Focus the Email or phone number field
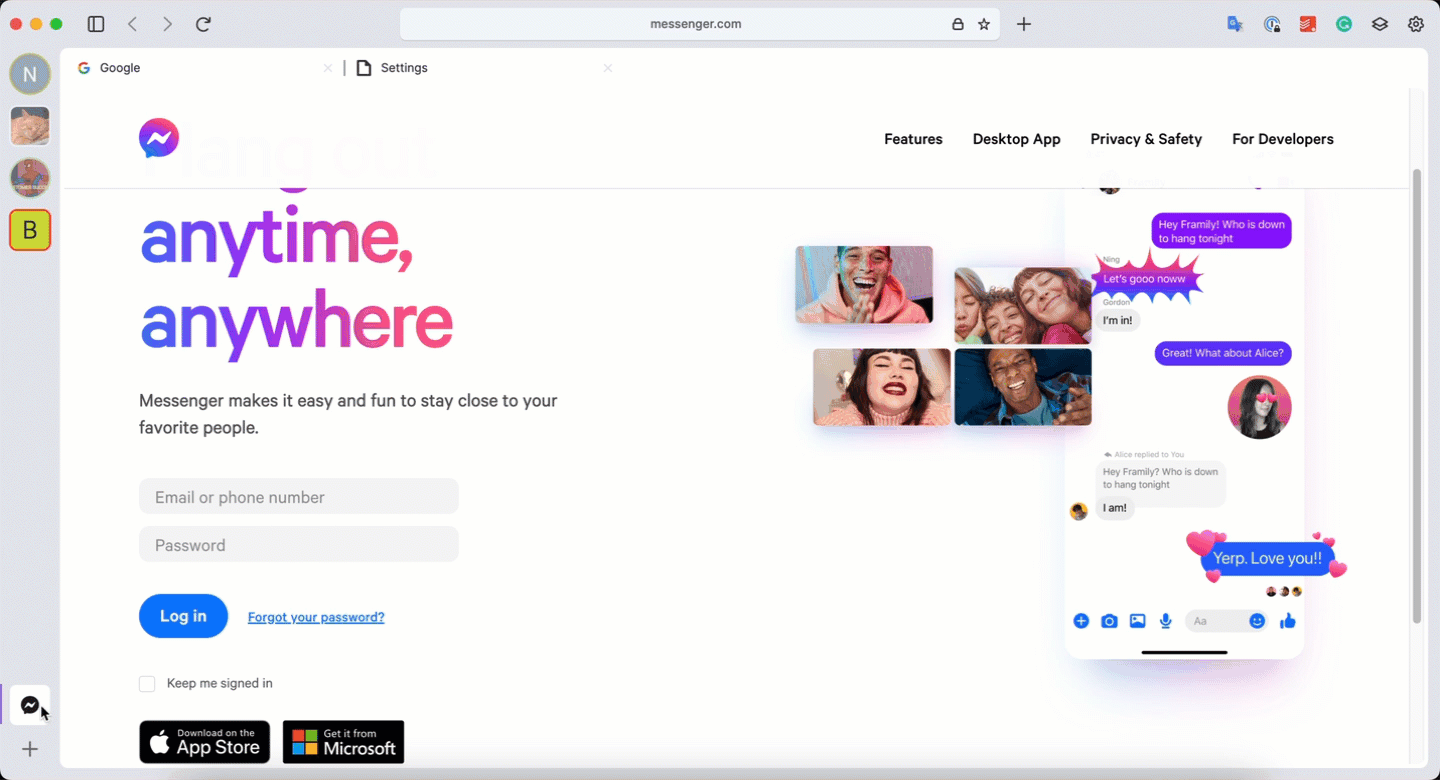The image size is (1440, 780). click(x=299, y=497)
